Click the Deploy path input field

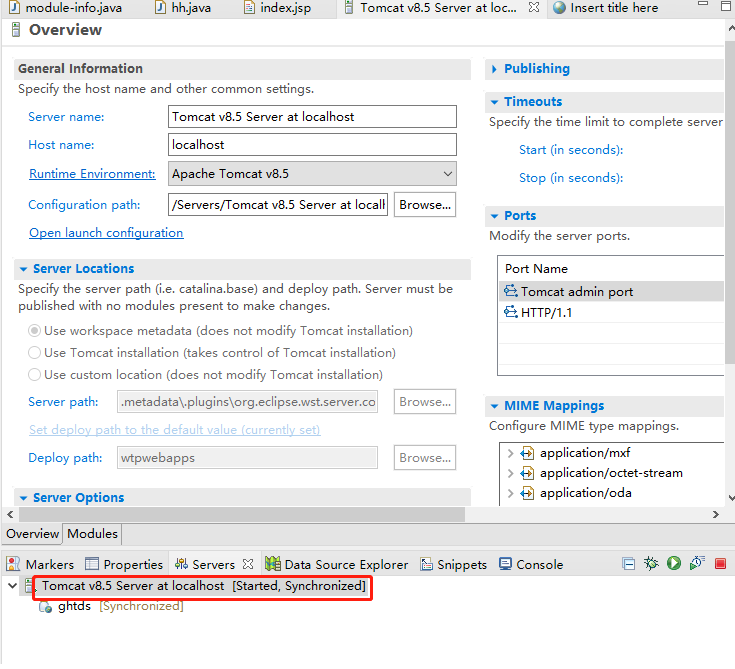coord(248,458)
